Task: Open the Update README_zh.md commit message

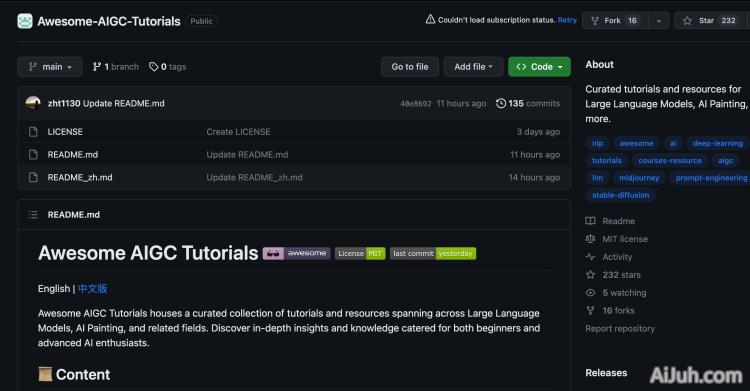Action: click(254, 178)
